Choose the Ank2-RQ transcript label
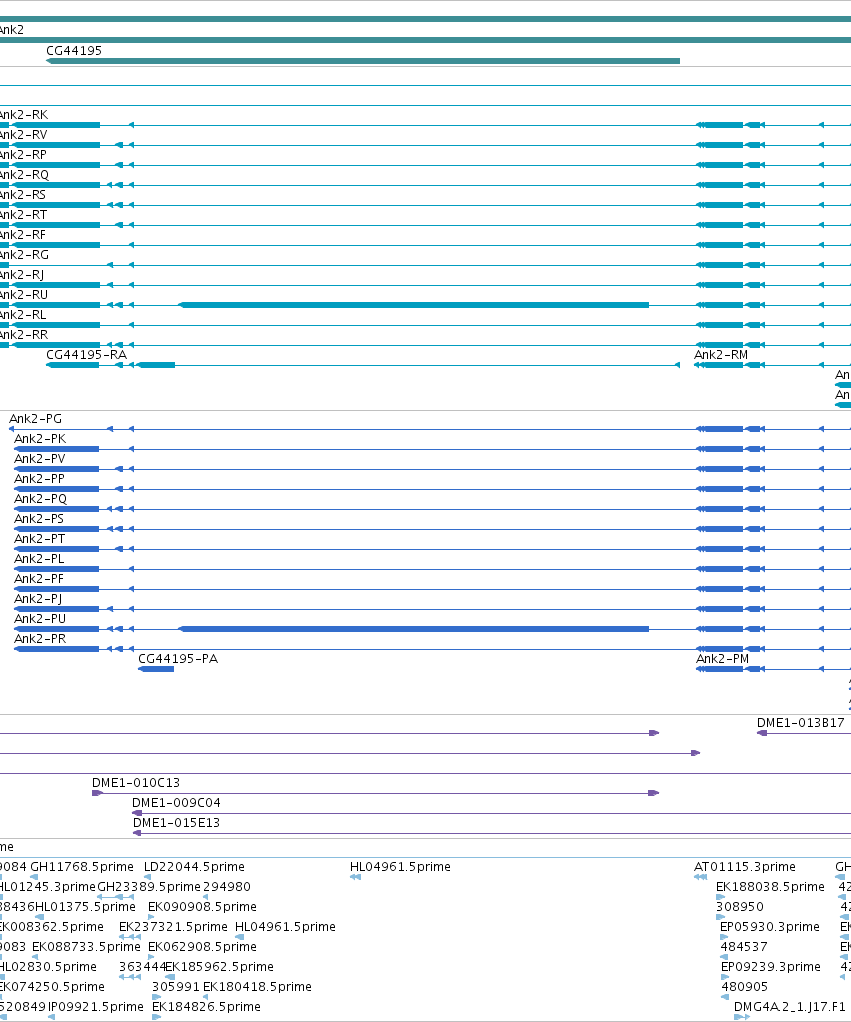The height and width of the screenshot is (1022, 851). click(24, 175)
